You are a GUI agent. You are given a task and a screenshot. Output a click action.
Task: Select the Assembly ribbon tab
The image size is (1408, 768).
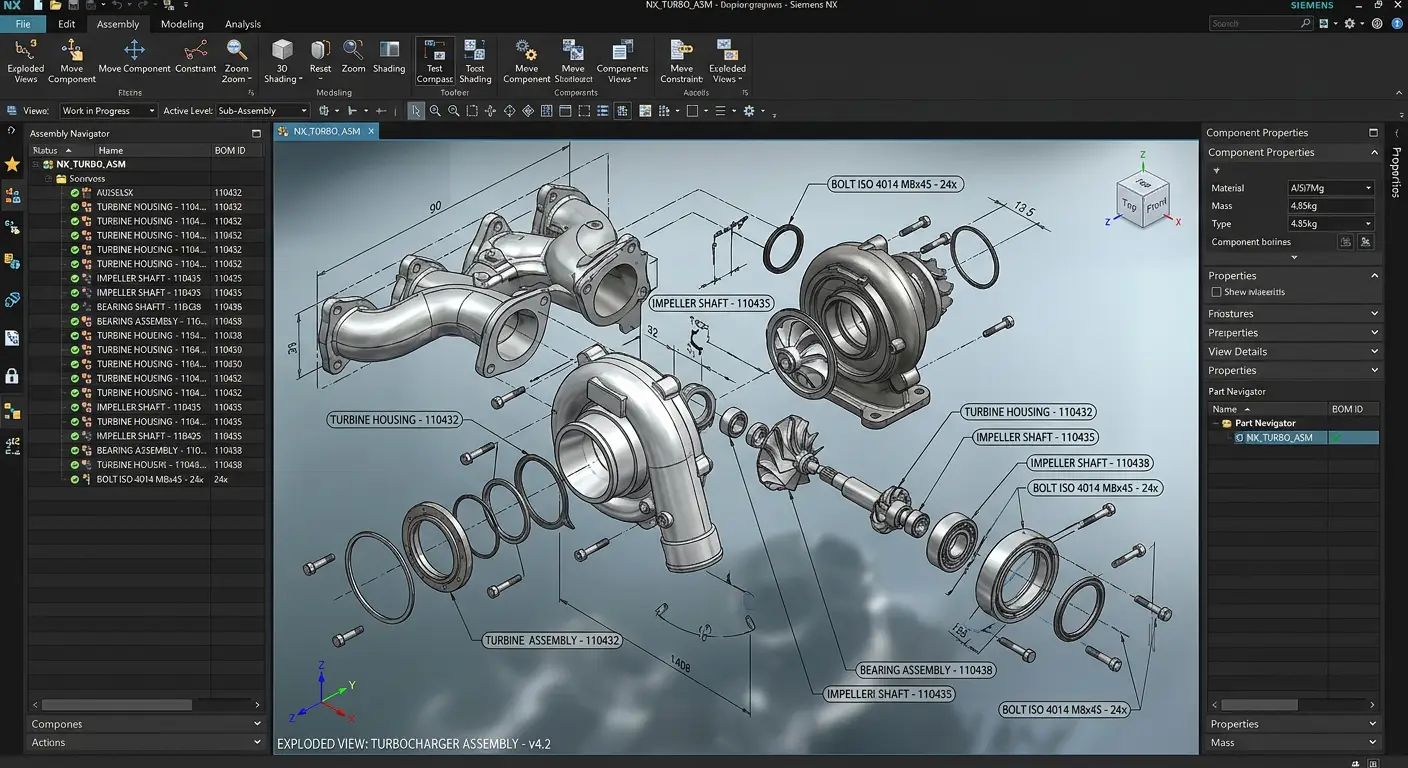pos(118,24)
